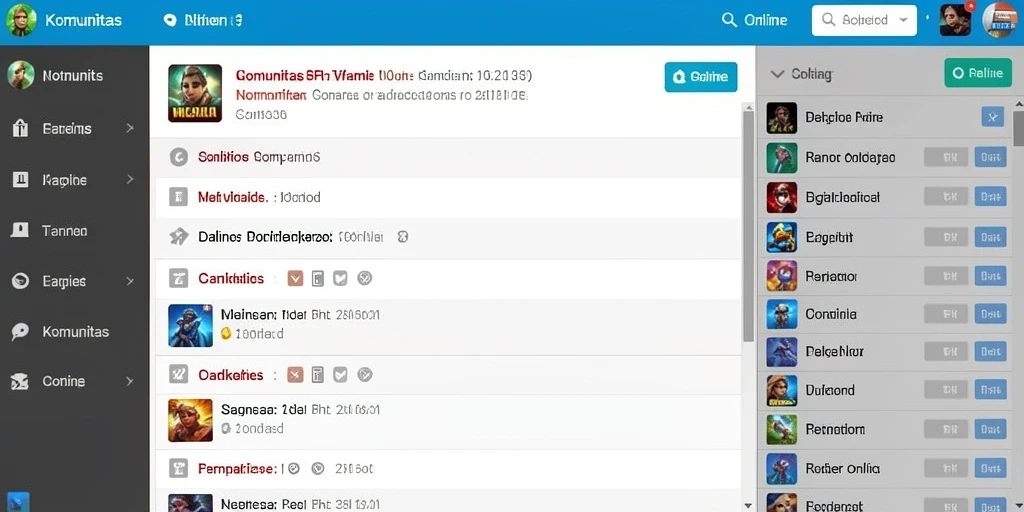Click the rightmost round avatar in the top bar

coord(999,20)
